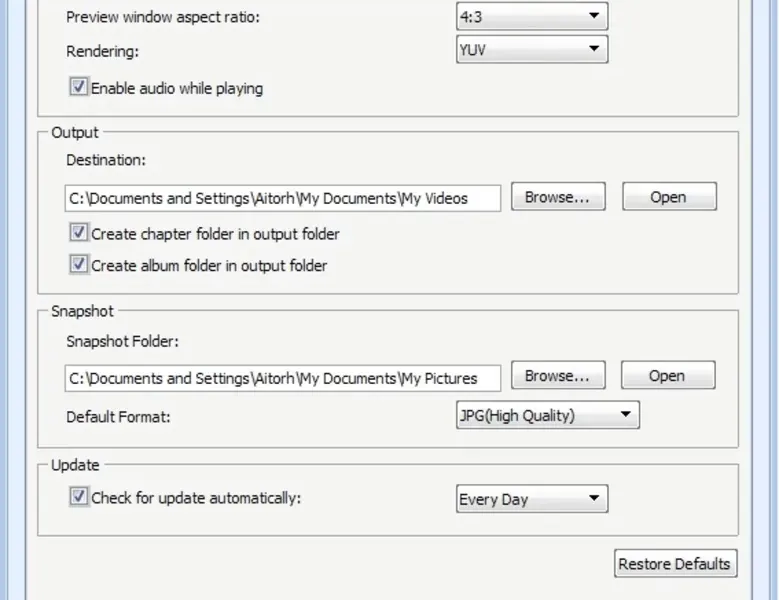The image size is (779, 600).
Task: Toggle Create album folder in output folder
Action: click(x=79, y=265)
